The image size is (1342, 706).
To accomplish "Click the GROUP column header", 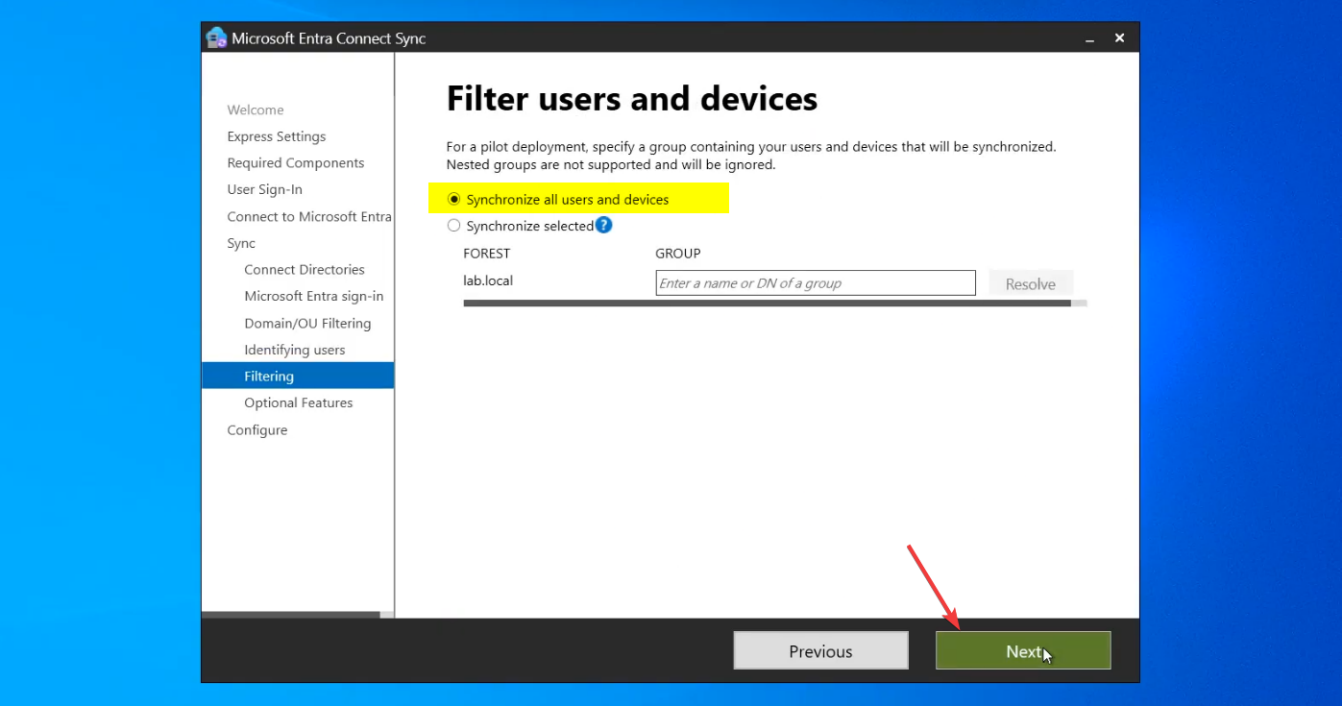I will [x=678, y=253].
